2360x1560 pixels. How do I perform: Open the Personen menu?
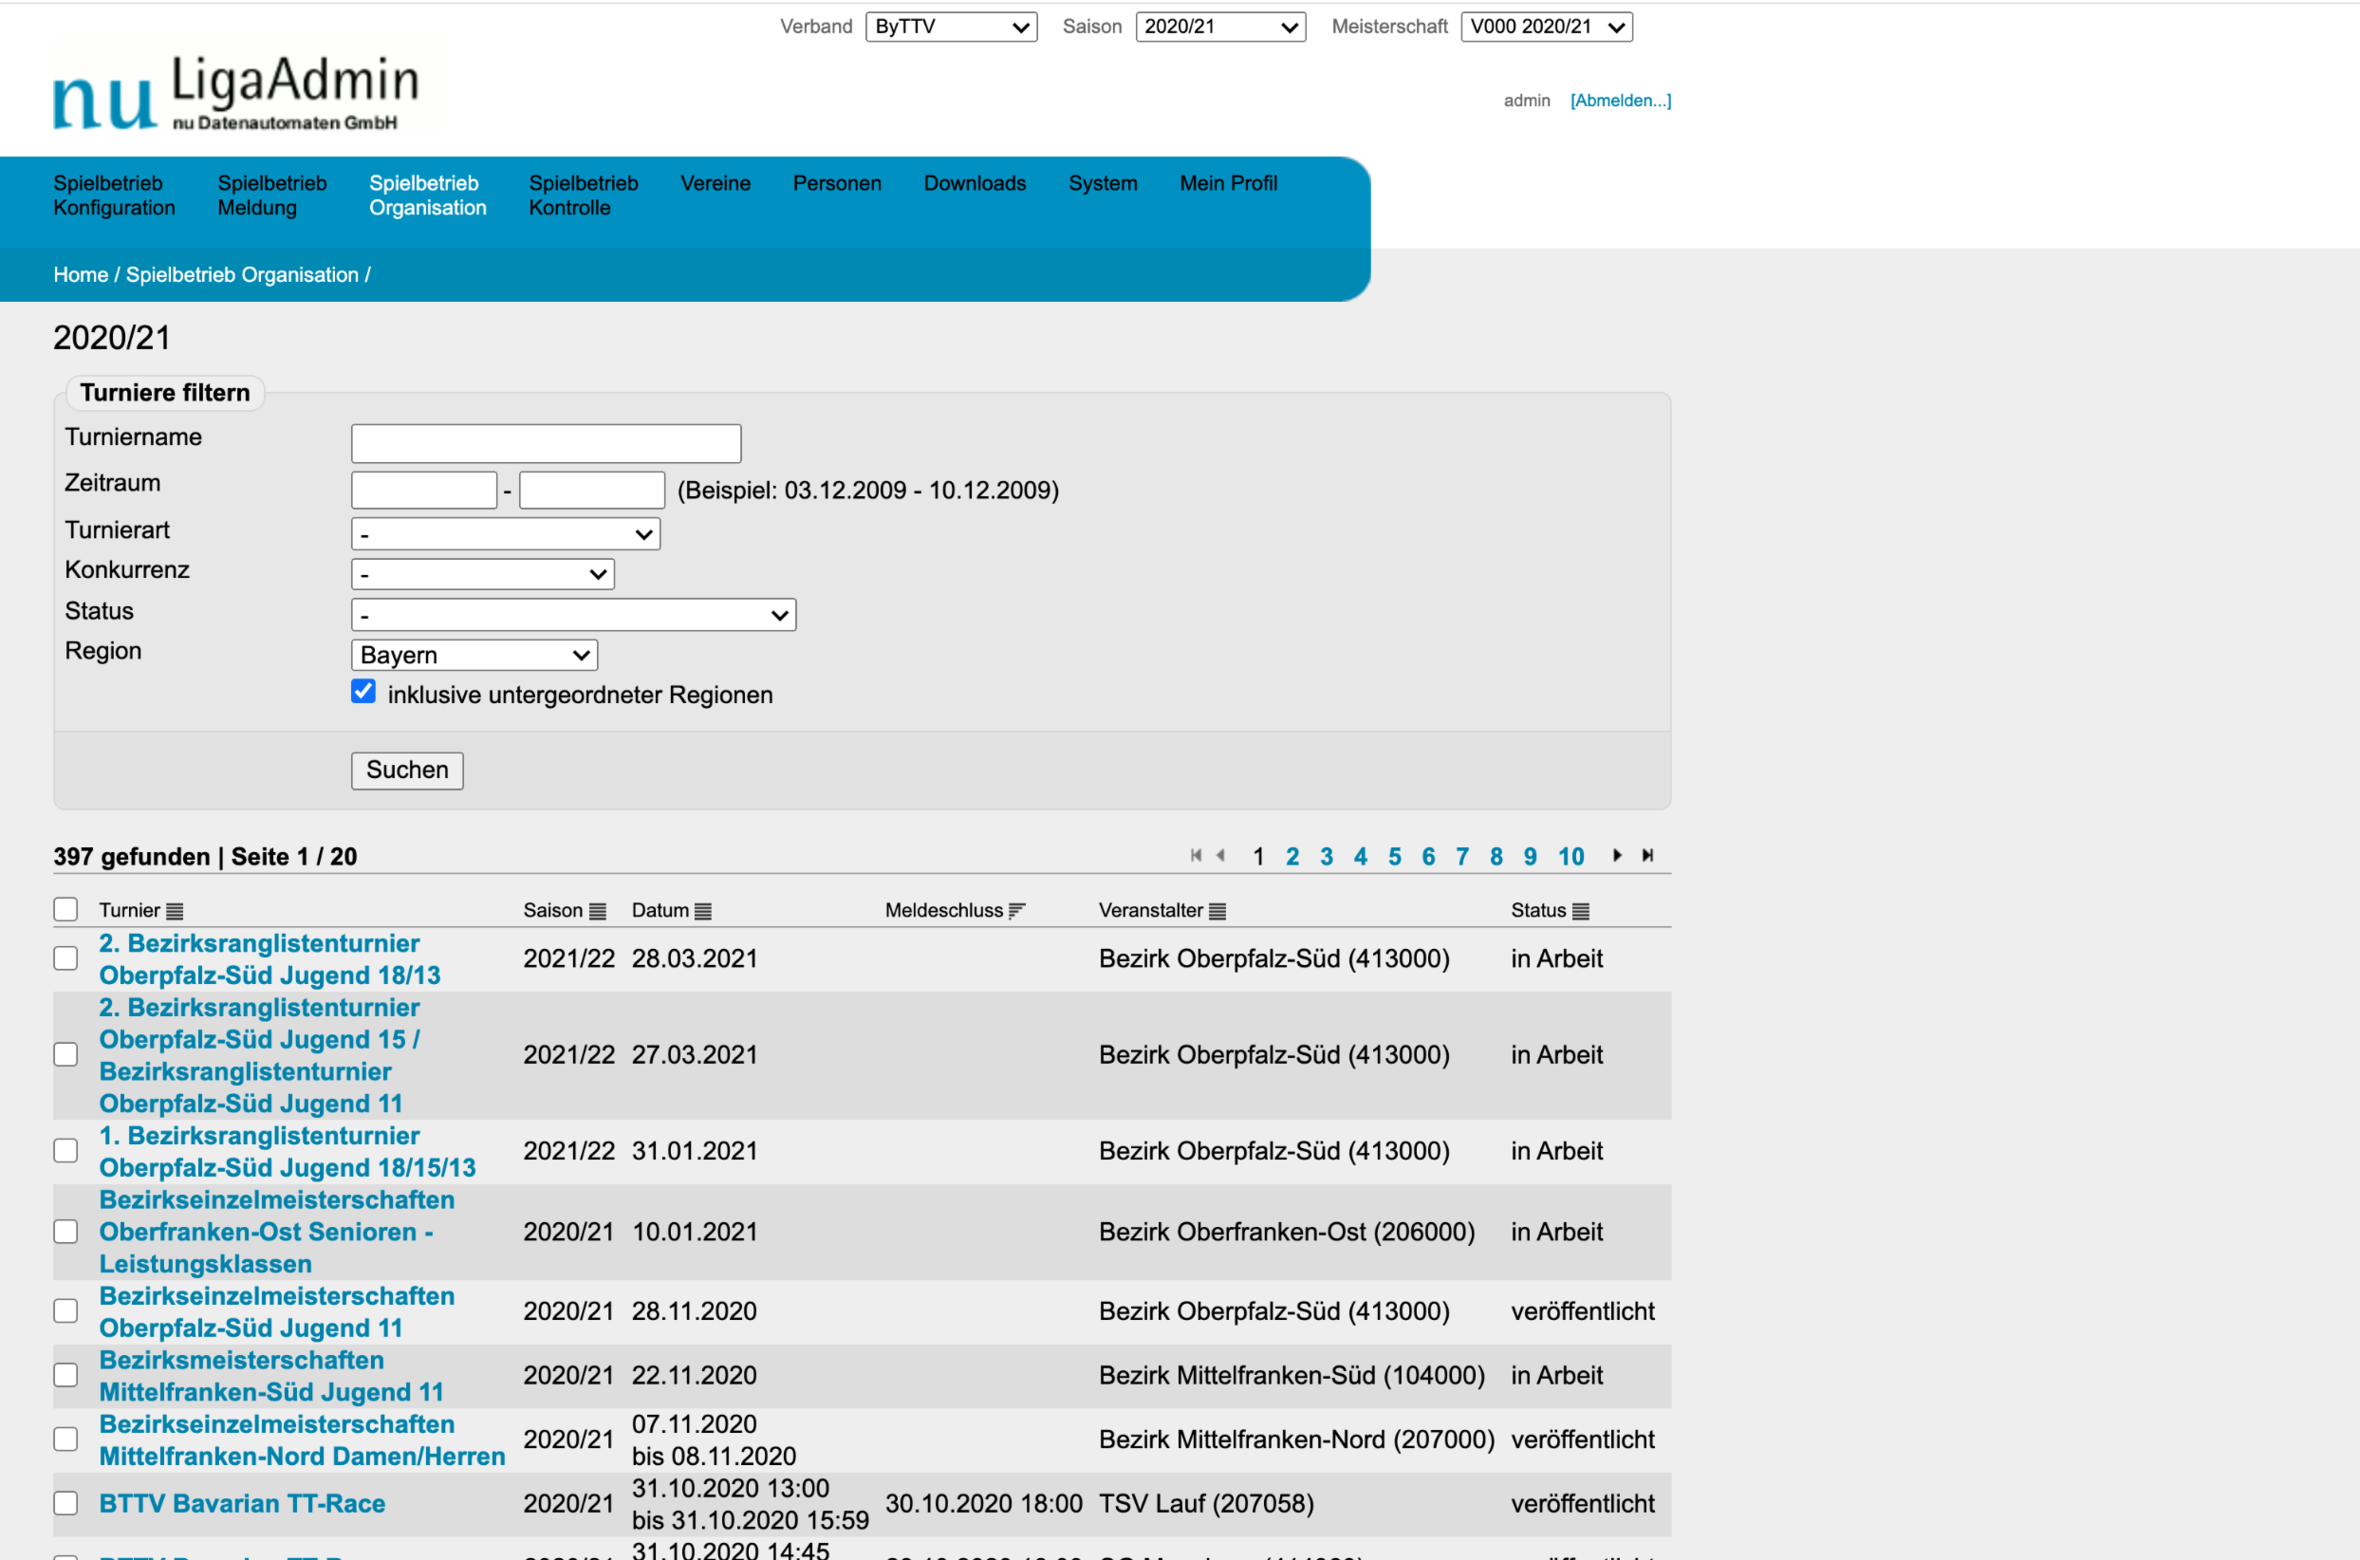pyautogui.click(x=837, y=183)
